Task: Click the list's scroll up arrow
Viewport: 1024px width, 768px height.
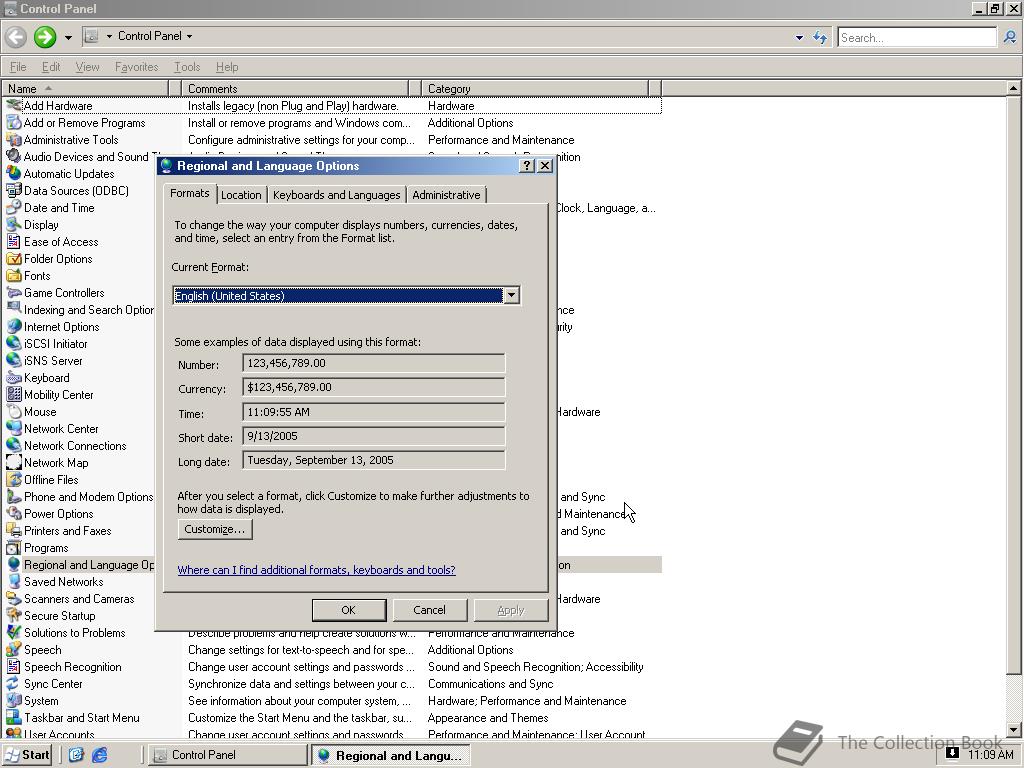Action: 1013,88
